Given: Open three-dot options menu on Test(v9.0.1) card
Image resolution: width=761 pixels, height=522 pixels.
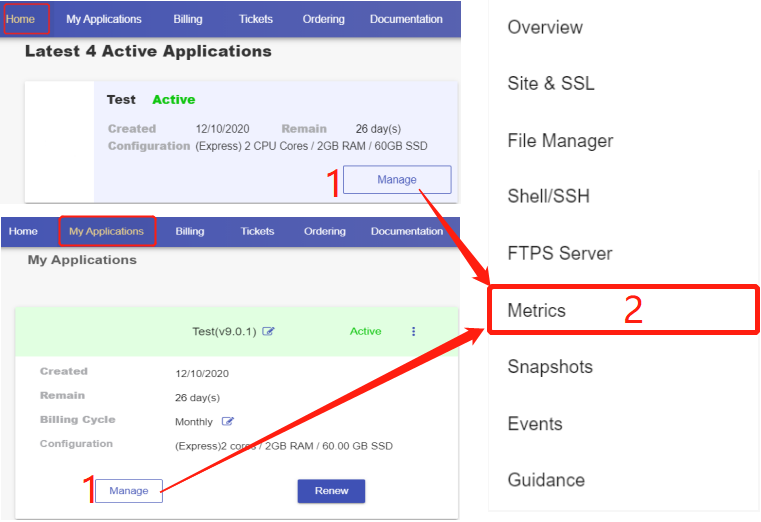Looking at the screenshot, I should [x=414, y=332].
